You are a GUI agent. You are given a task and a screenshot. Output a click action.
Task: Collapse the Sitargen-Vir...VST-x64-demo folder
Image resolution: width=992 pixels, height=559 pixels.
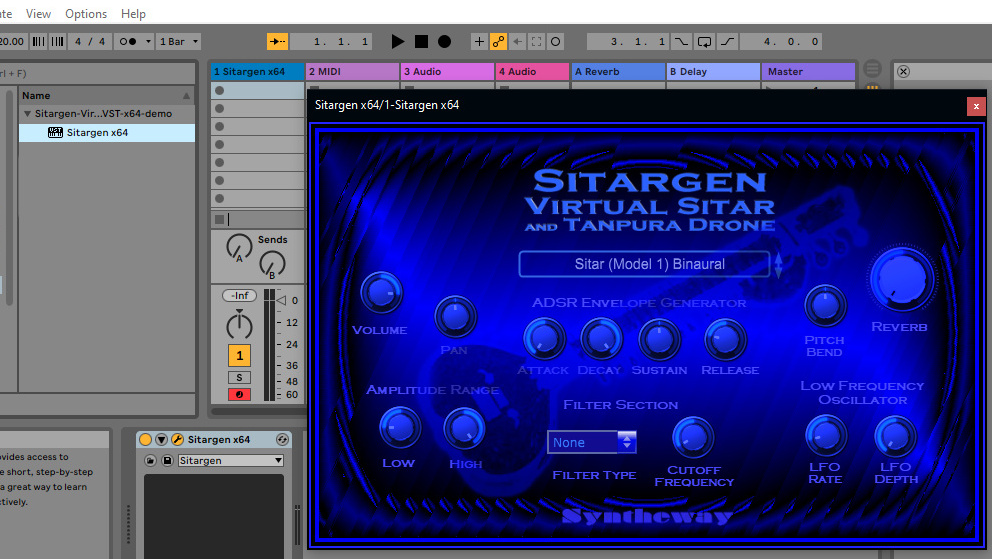tap(27, 114)
